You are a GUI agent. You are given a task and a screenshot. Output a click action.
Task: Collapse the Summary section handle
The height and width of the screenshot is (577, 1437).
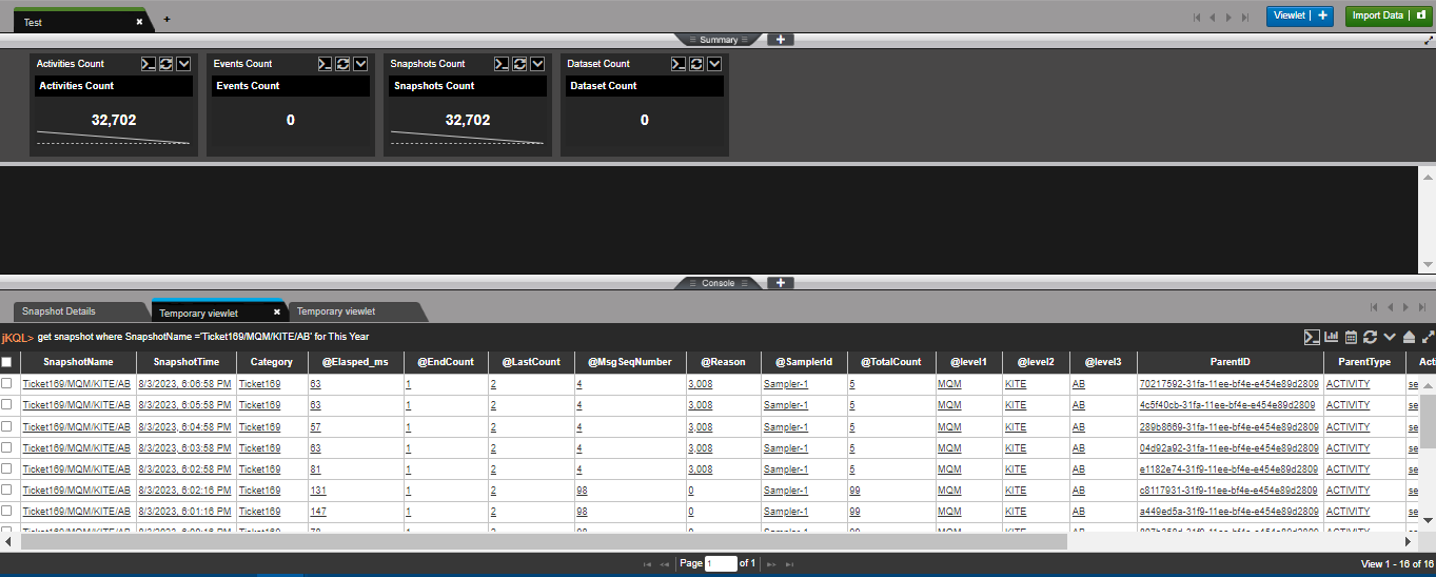(718, 40)
